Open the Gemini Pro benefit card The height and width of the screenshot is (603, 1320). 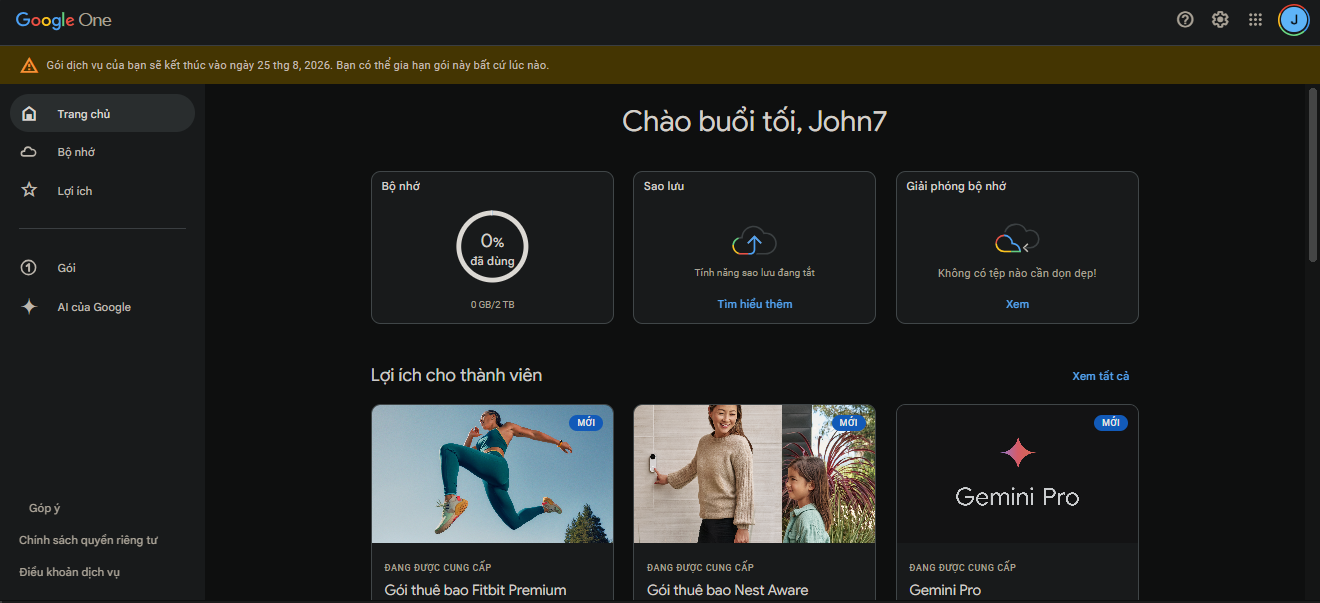coord(1017,500)
